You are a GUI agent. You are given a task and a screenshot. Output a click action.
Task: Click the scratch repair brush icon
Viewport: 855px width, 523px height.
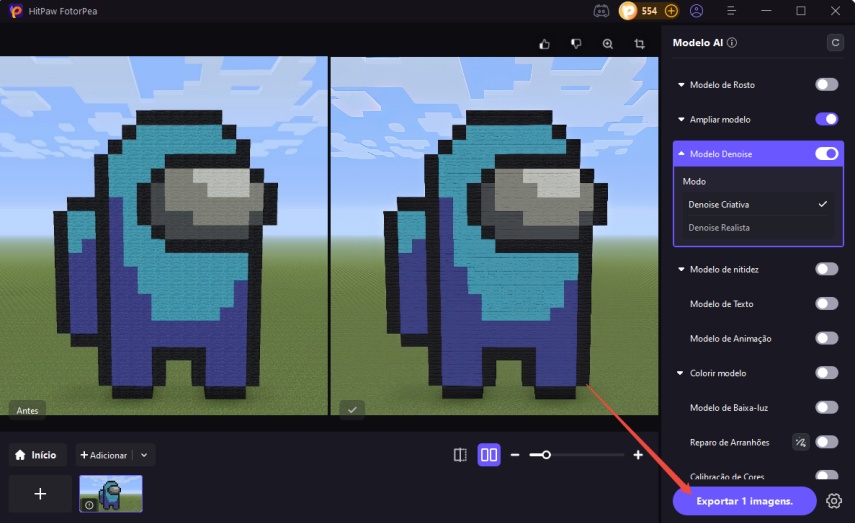tap(800, 442)
